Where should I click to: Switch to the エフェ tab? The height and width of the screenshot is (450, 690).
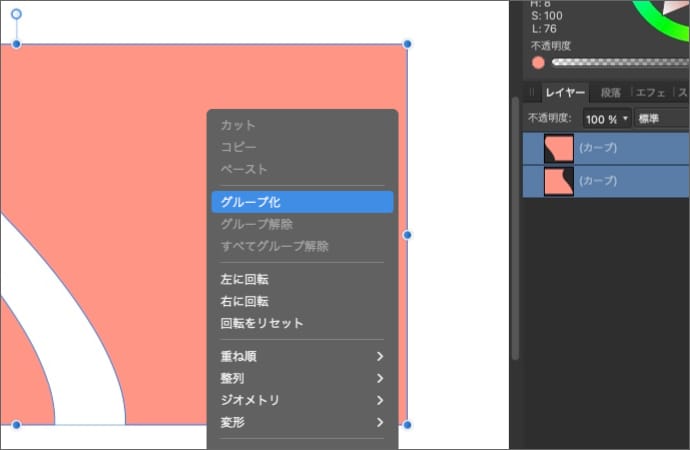point(650,93)
